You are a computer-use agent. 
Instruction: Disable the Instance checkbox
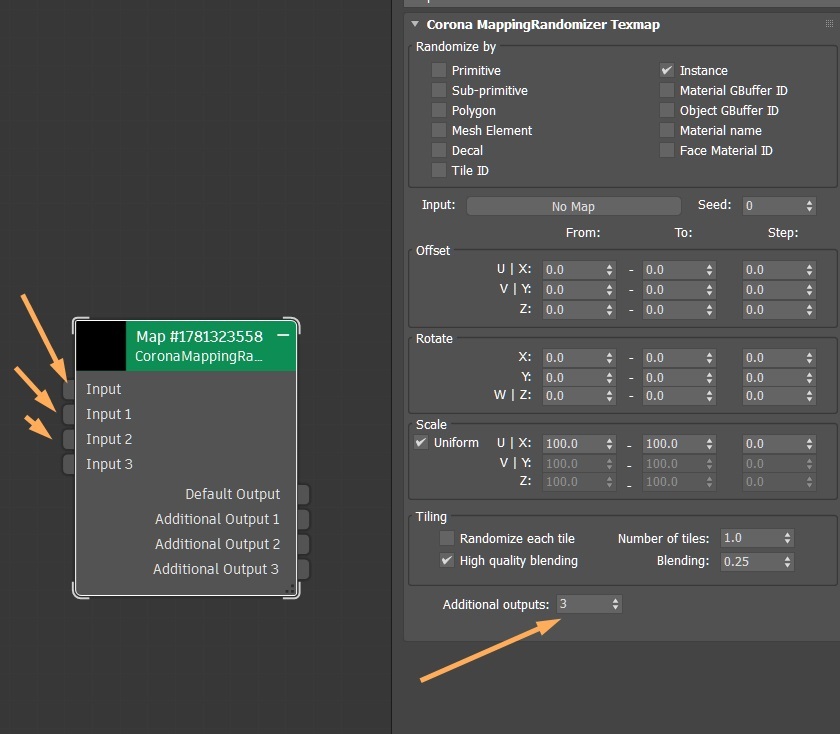tap(667, 71)
